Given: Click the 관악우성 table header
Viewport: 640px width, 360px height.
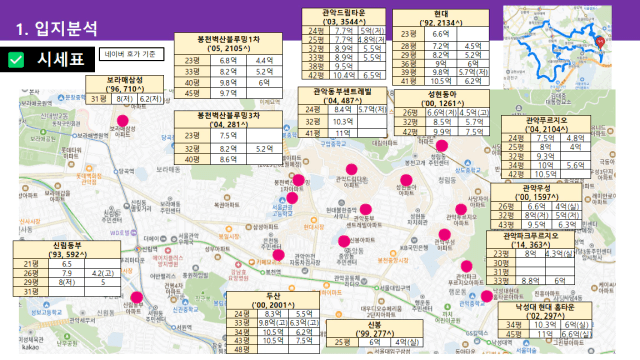Looking at the screenshot, I should (x=536, y=193).
